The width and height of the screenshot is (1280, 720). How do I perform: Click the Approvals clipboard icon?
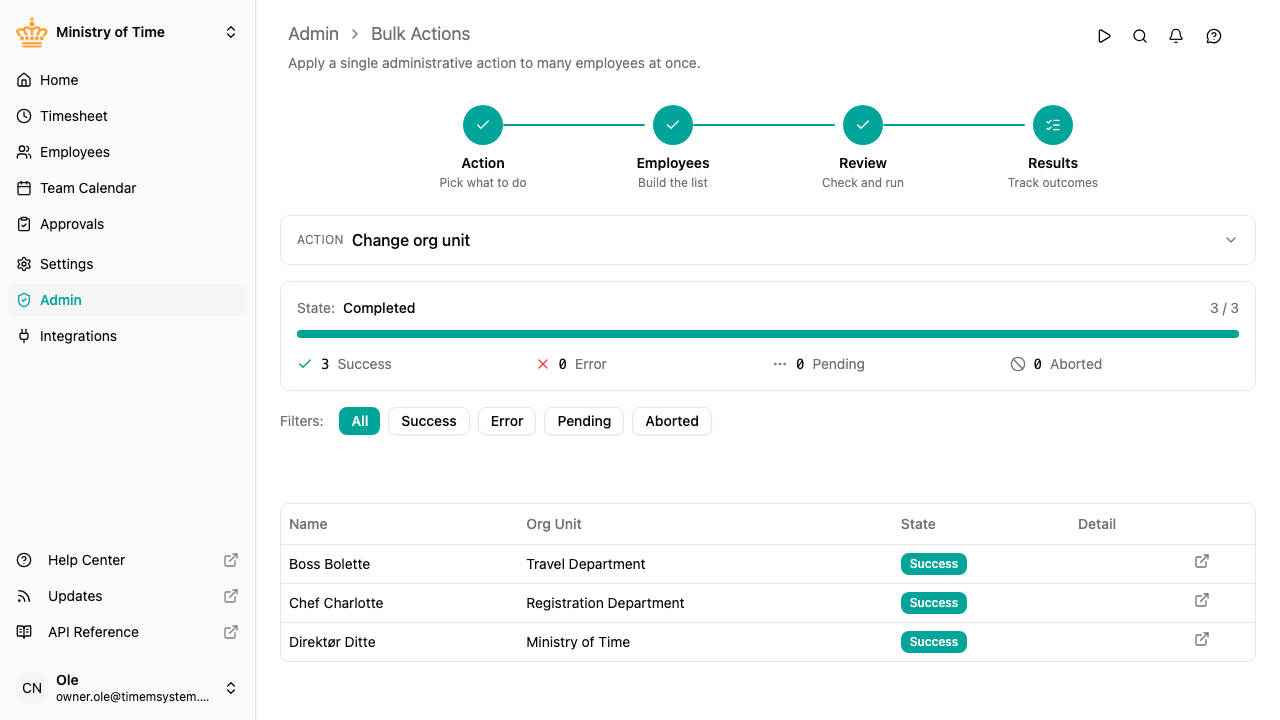[x=24, y=224]
